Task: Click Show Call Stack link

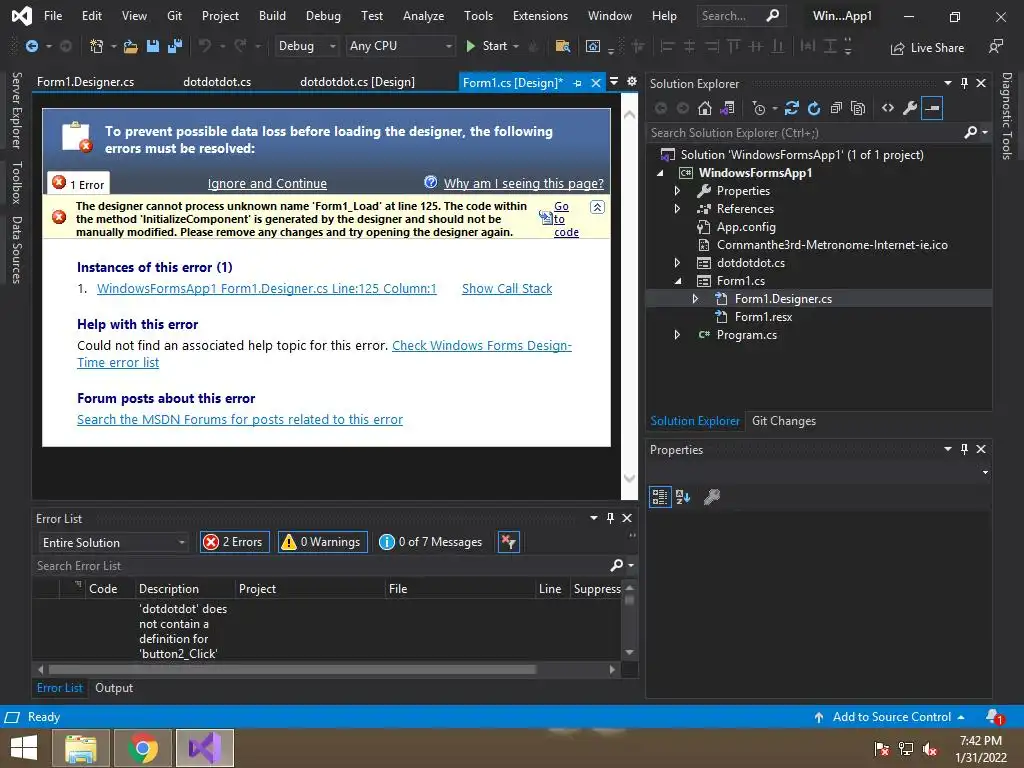Action: (507, 289)
